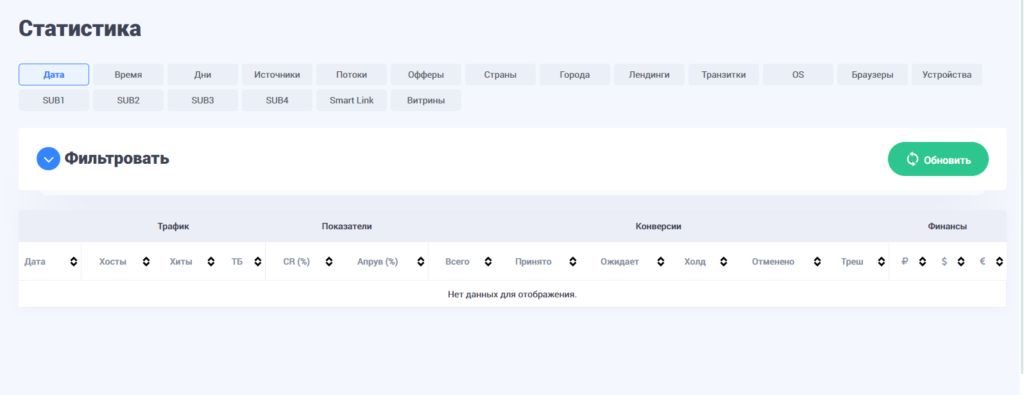Switch to the Время tab
This screenshot has width=1024, height=395.
[128, 74]
